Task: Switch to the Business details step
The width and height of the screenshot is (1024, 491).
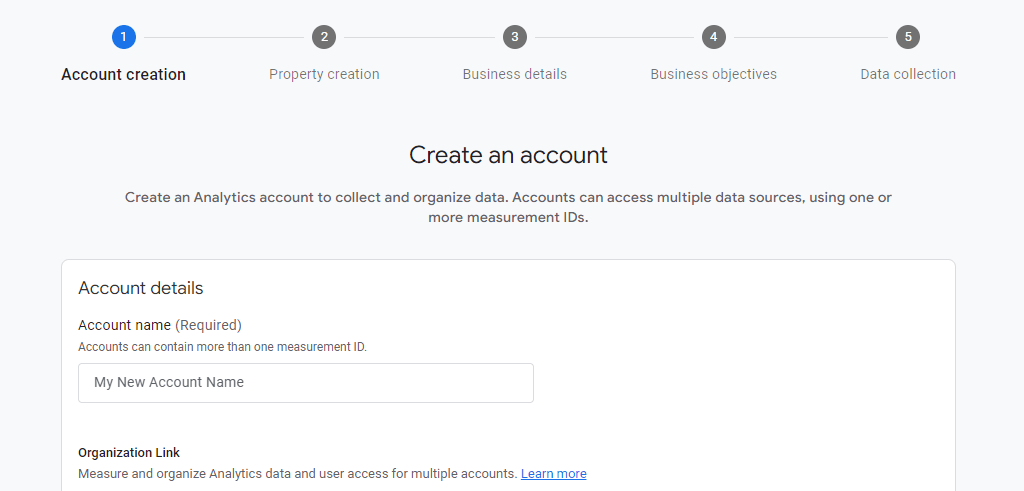Action: 515,74
